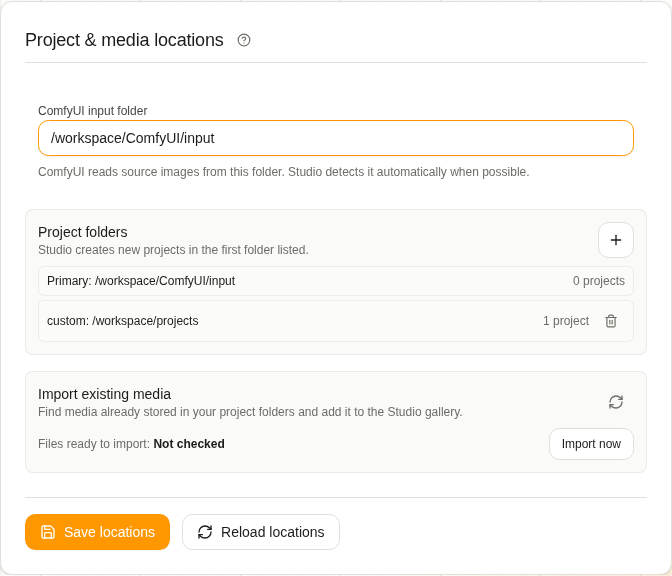Click the ComfyUI input folder label
672x576 pixels.
(93, 111)
